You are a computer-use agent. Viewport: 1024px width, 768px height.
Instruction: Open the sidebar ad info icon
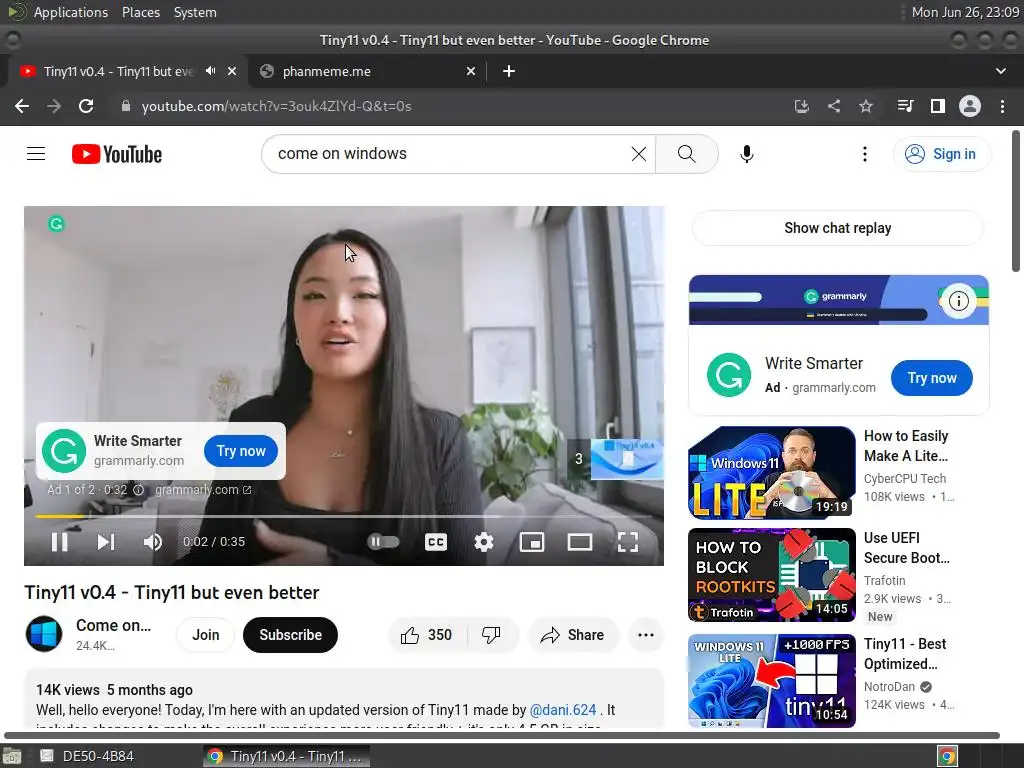coord(958,301)
